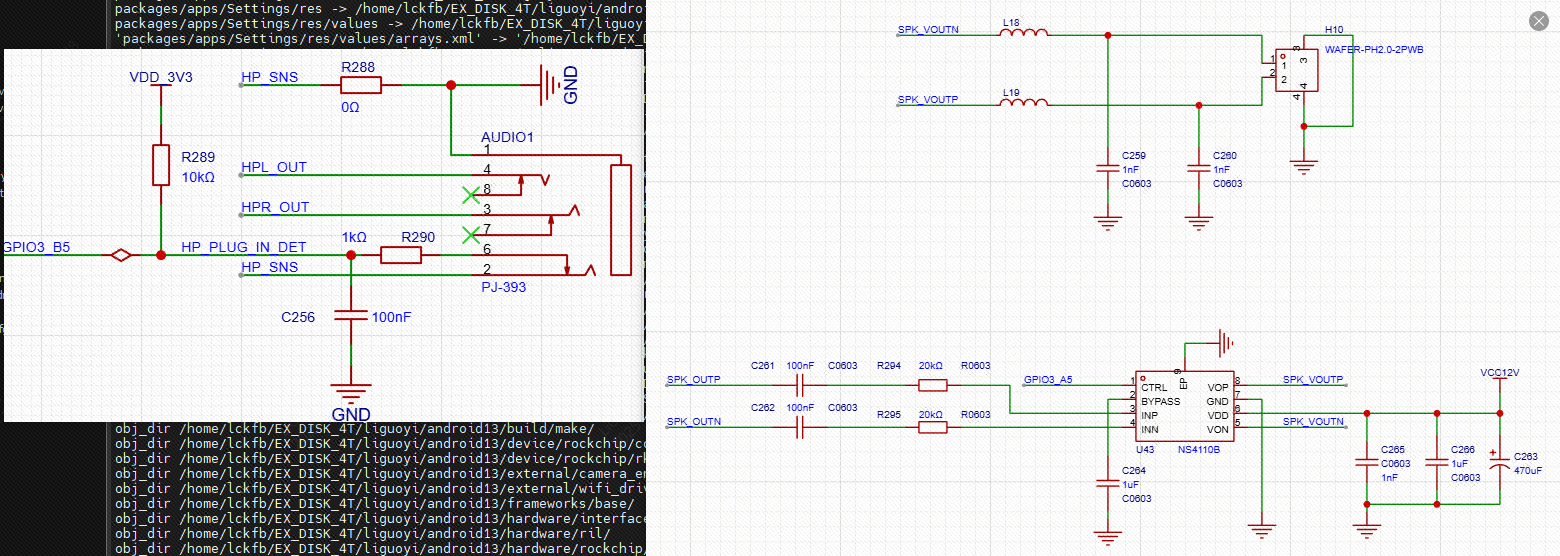The image size is (1560, 556).
Task: Click the HP_PLUG_IN_DET net label
Action: [x=243, y=247]
